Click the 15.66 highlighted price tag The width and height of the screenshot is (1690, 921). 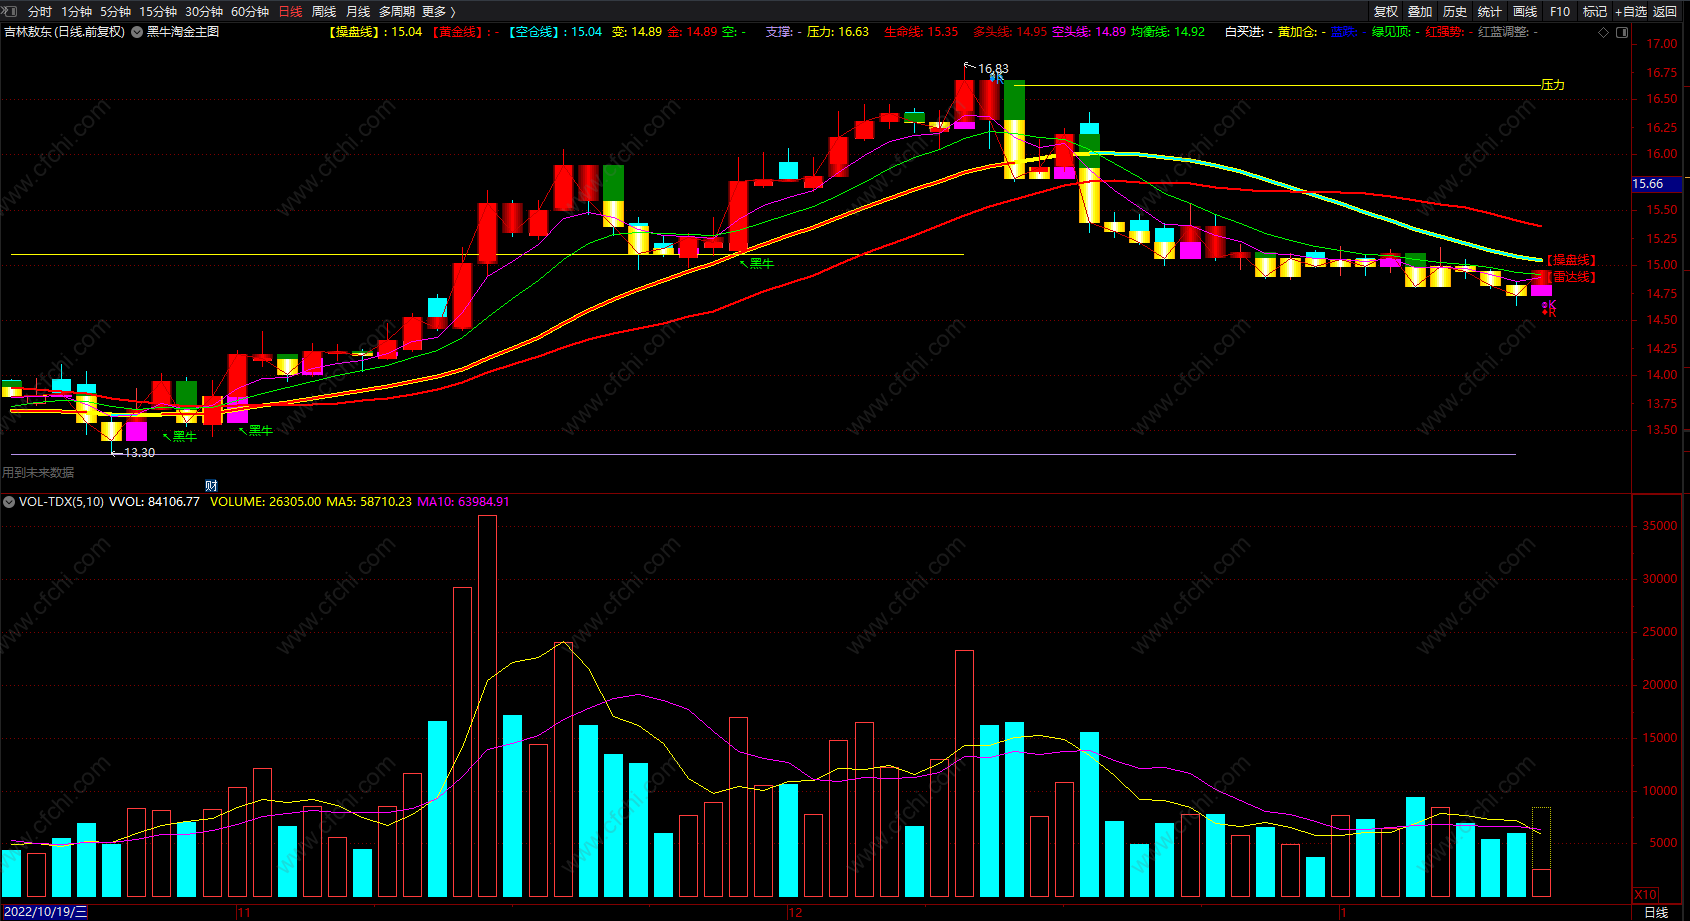(x=1656, y=184)
